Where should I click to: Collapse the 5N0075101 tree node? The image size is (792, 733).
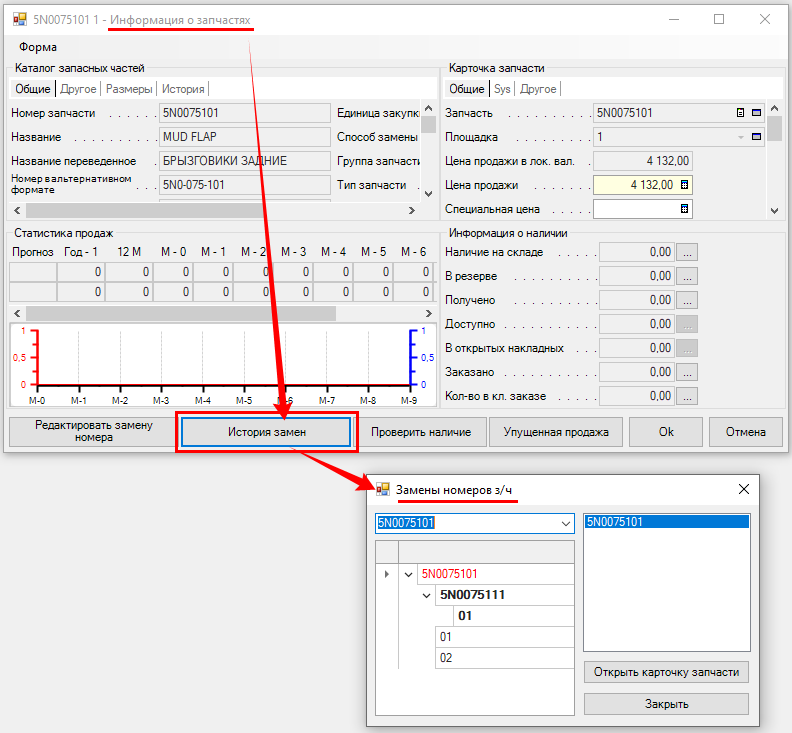(407, 574)
